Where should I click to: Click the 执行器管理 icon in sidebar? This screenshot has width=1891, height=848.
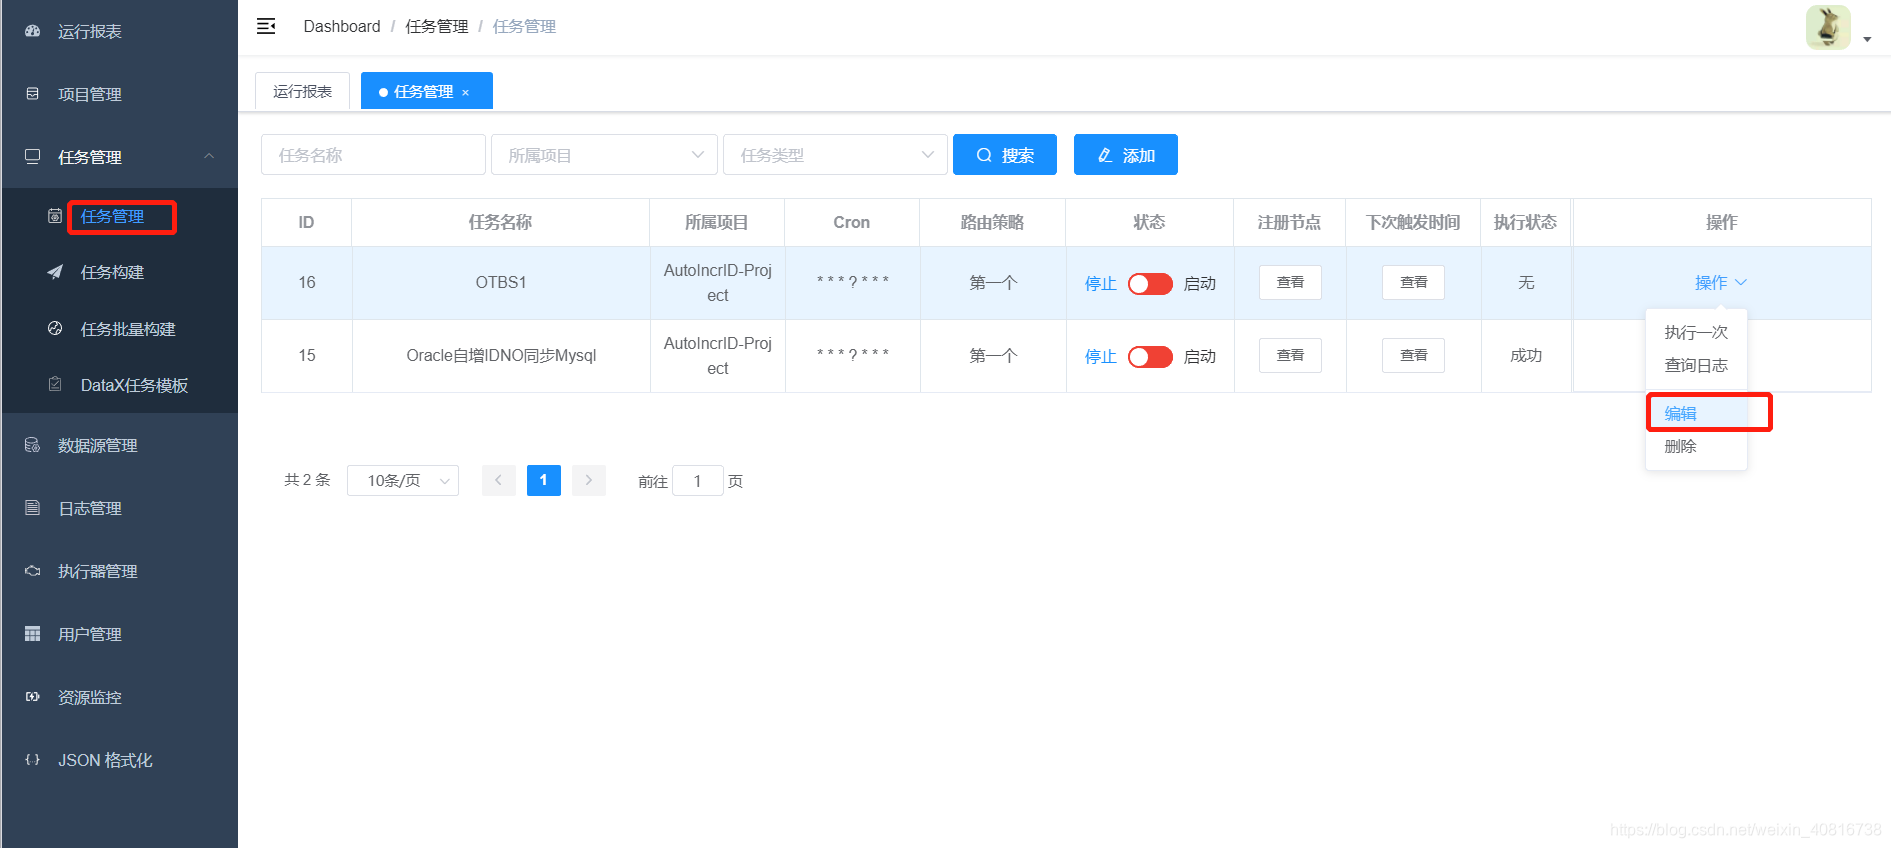pyautogui.click(x=32, y=571)
